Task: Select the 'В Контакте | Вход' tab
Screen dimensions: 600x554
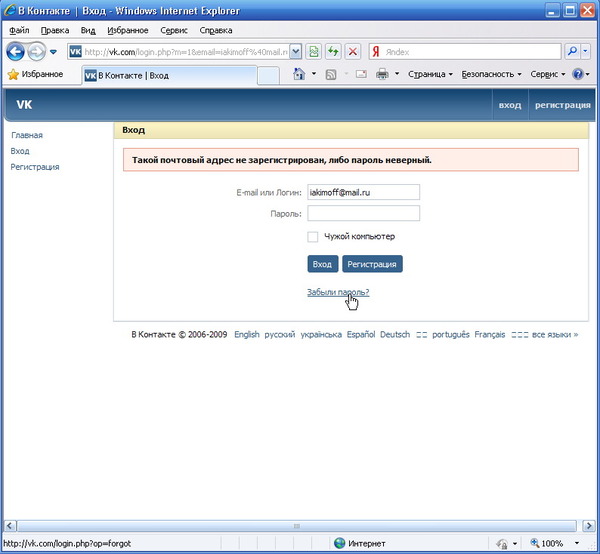Action: pyautogui.click(x=169, y=75)
